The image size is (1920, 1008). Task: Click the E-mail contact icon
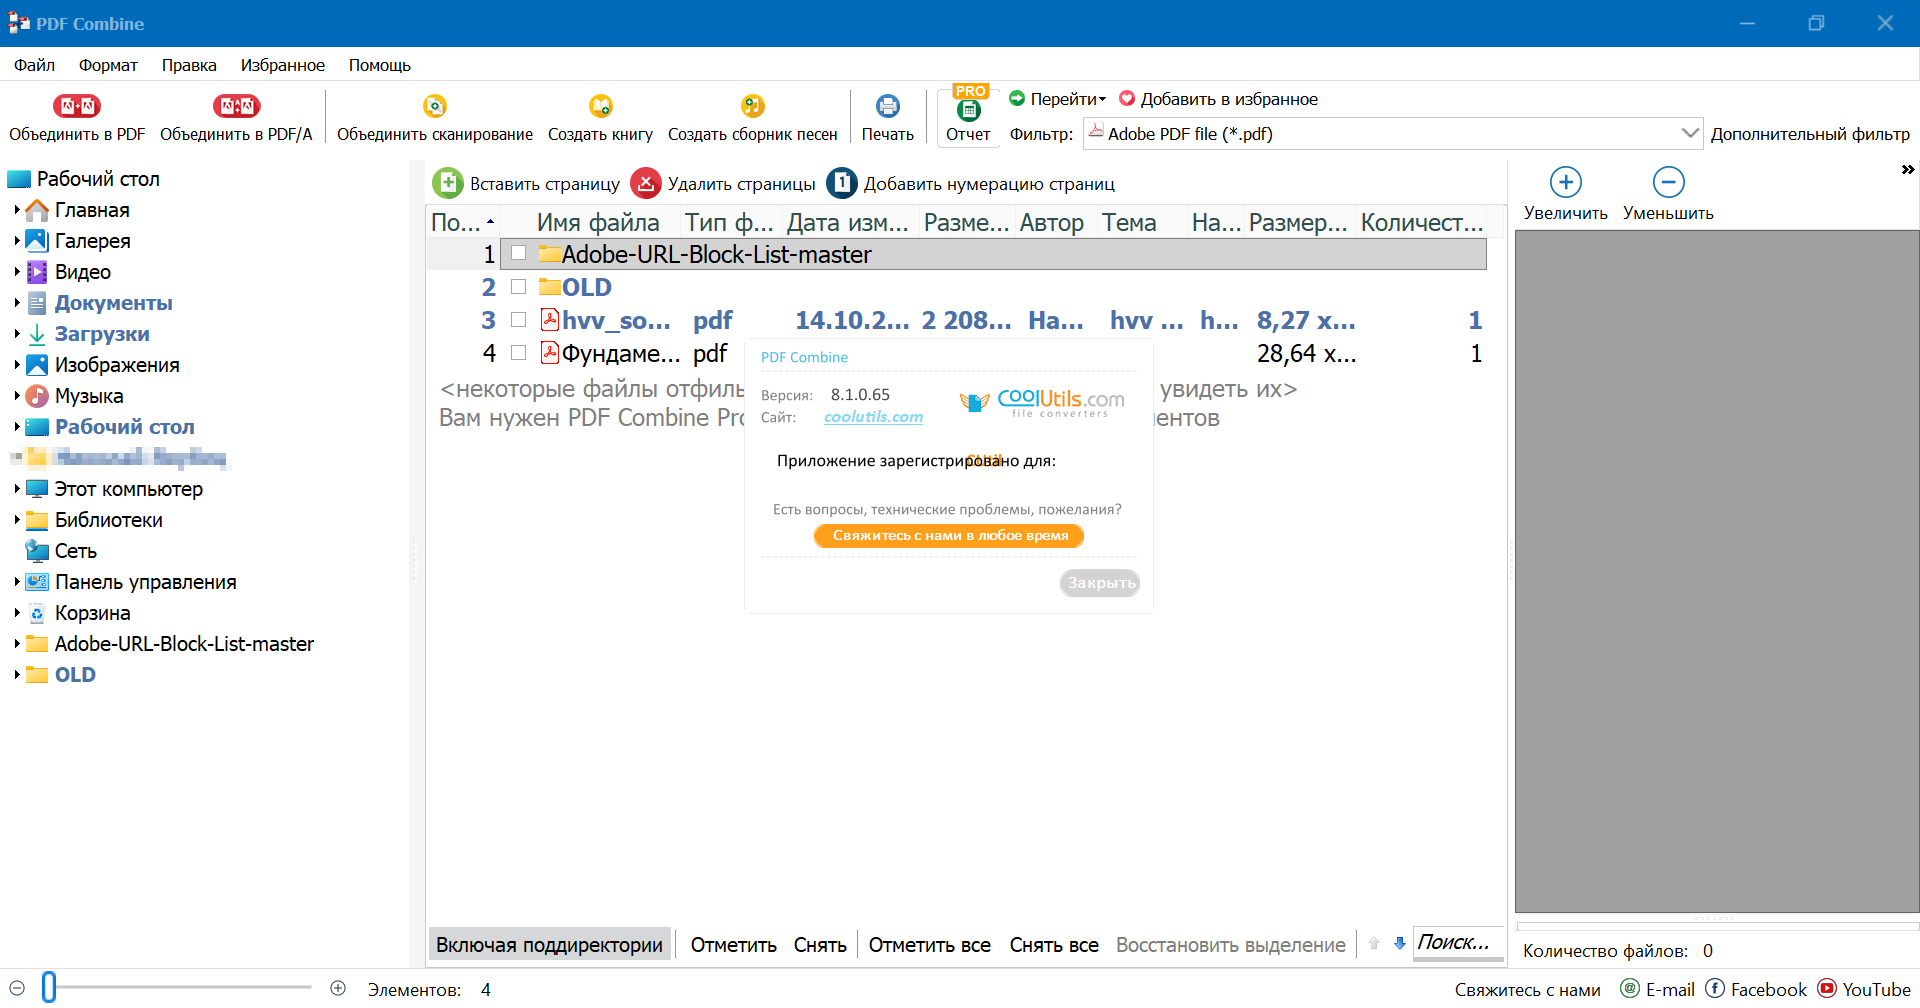(1630, 988)
